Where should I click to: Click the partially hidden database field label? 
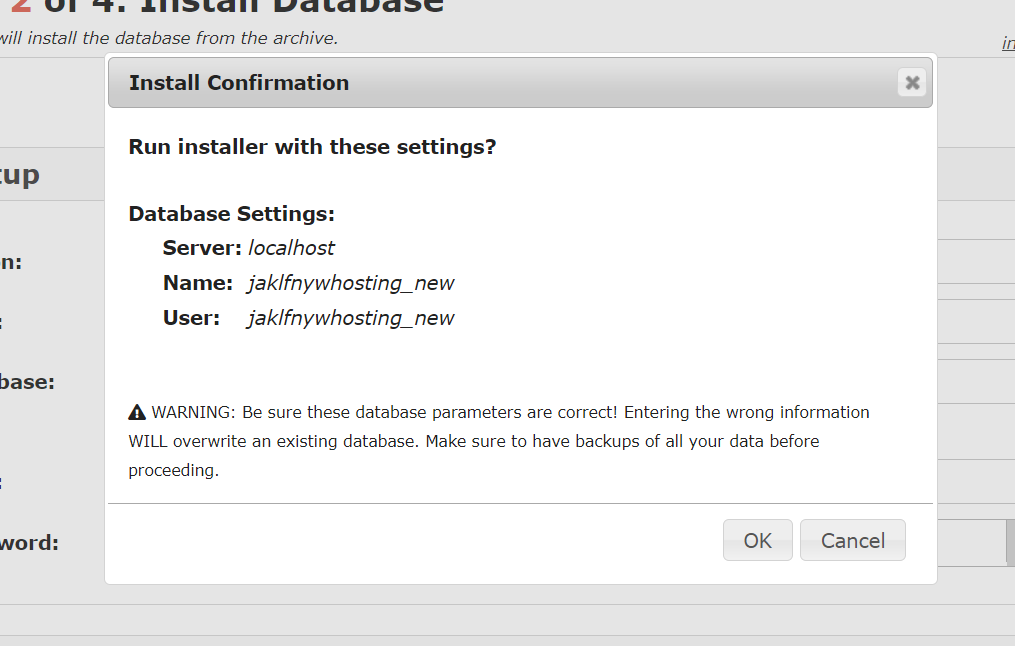point(28,382)
